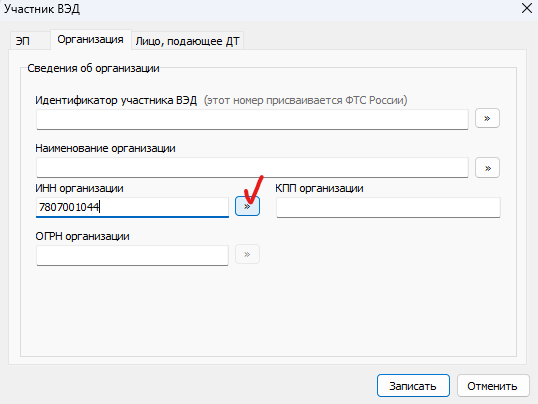
Task: Click the Отменить button
Action: [493, 386]
